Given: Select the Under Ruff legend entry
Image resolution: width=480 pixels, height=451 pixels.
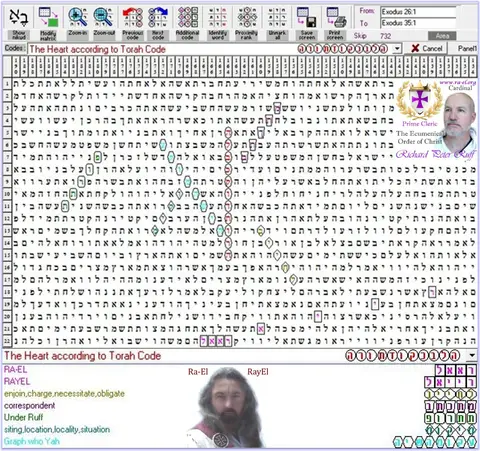Looking at the screenshot, I should 24,417.
